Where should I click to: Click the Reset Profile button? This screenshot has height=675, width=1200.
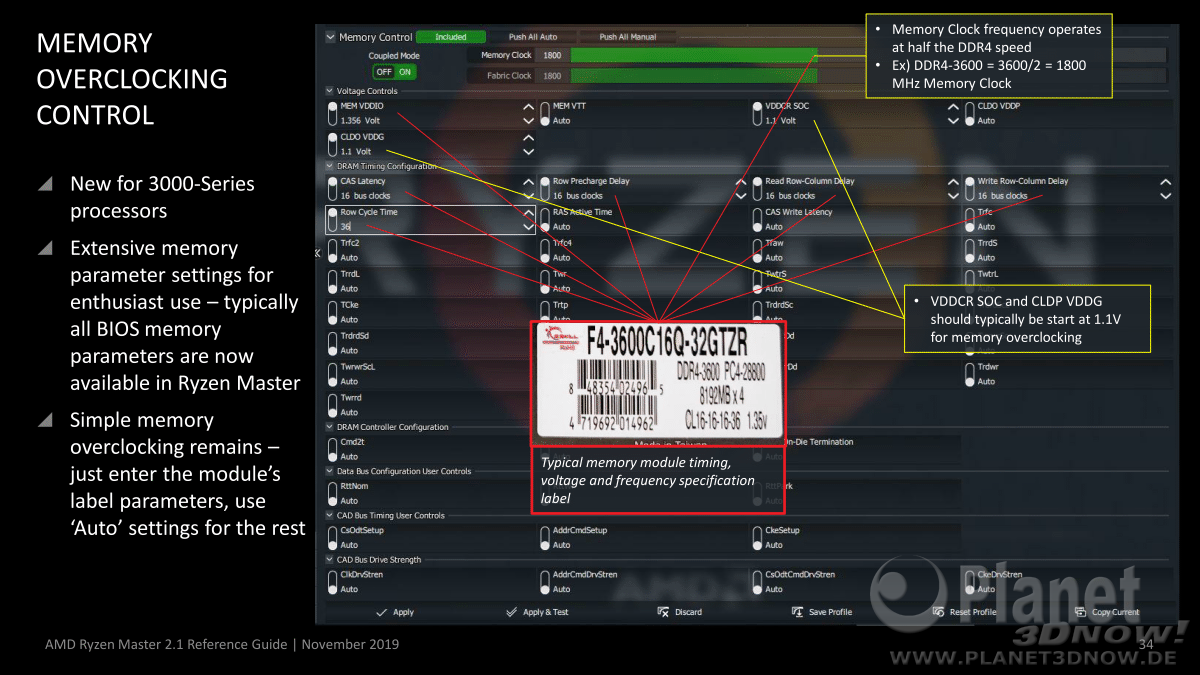click(965, 612)
